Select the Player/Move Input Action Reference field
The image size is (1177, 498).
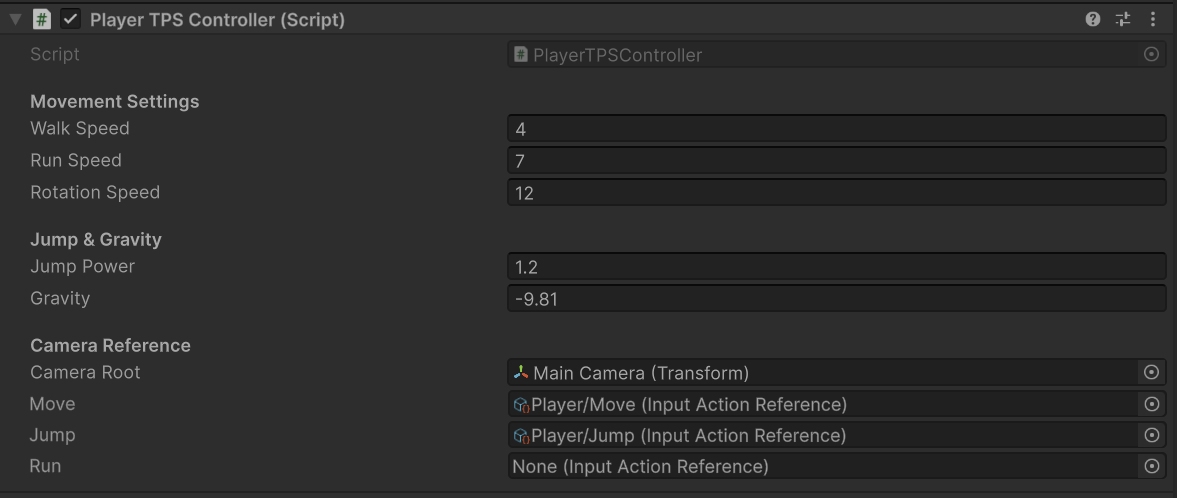(x=820, y=404)
